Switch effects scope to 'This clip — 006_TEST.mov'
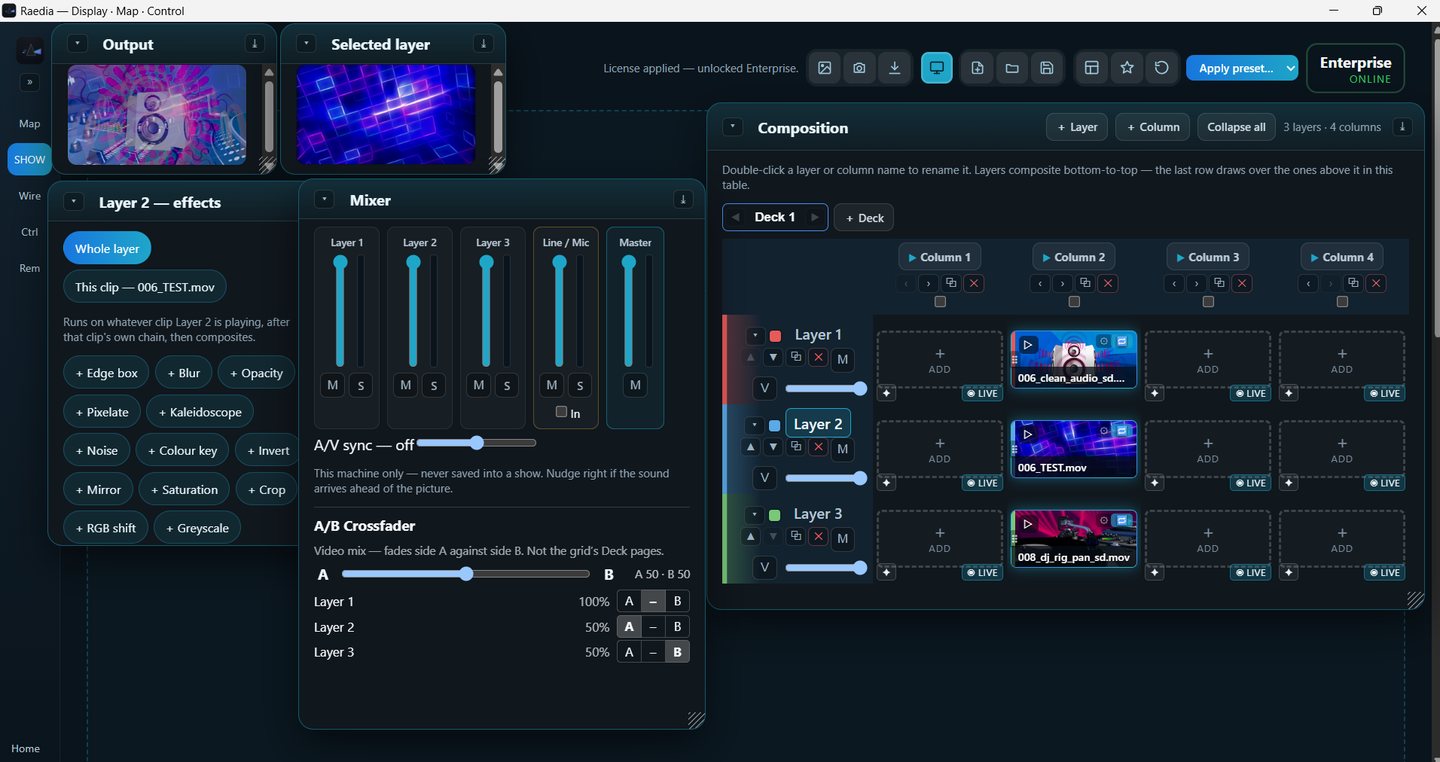The image size is (1440, 762). click(x=145, y=287)
